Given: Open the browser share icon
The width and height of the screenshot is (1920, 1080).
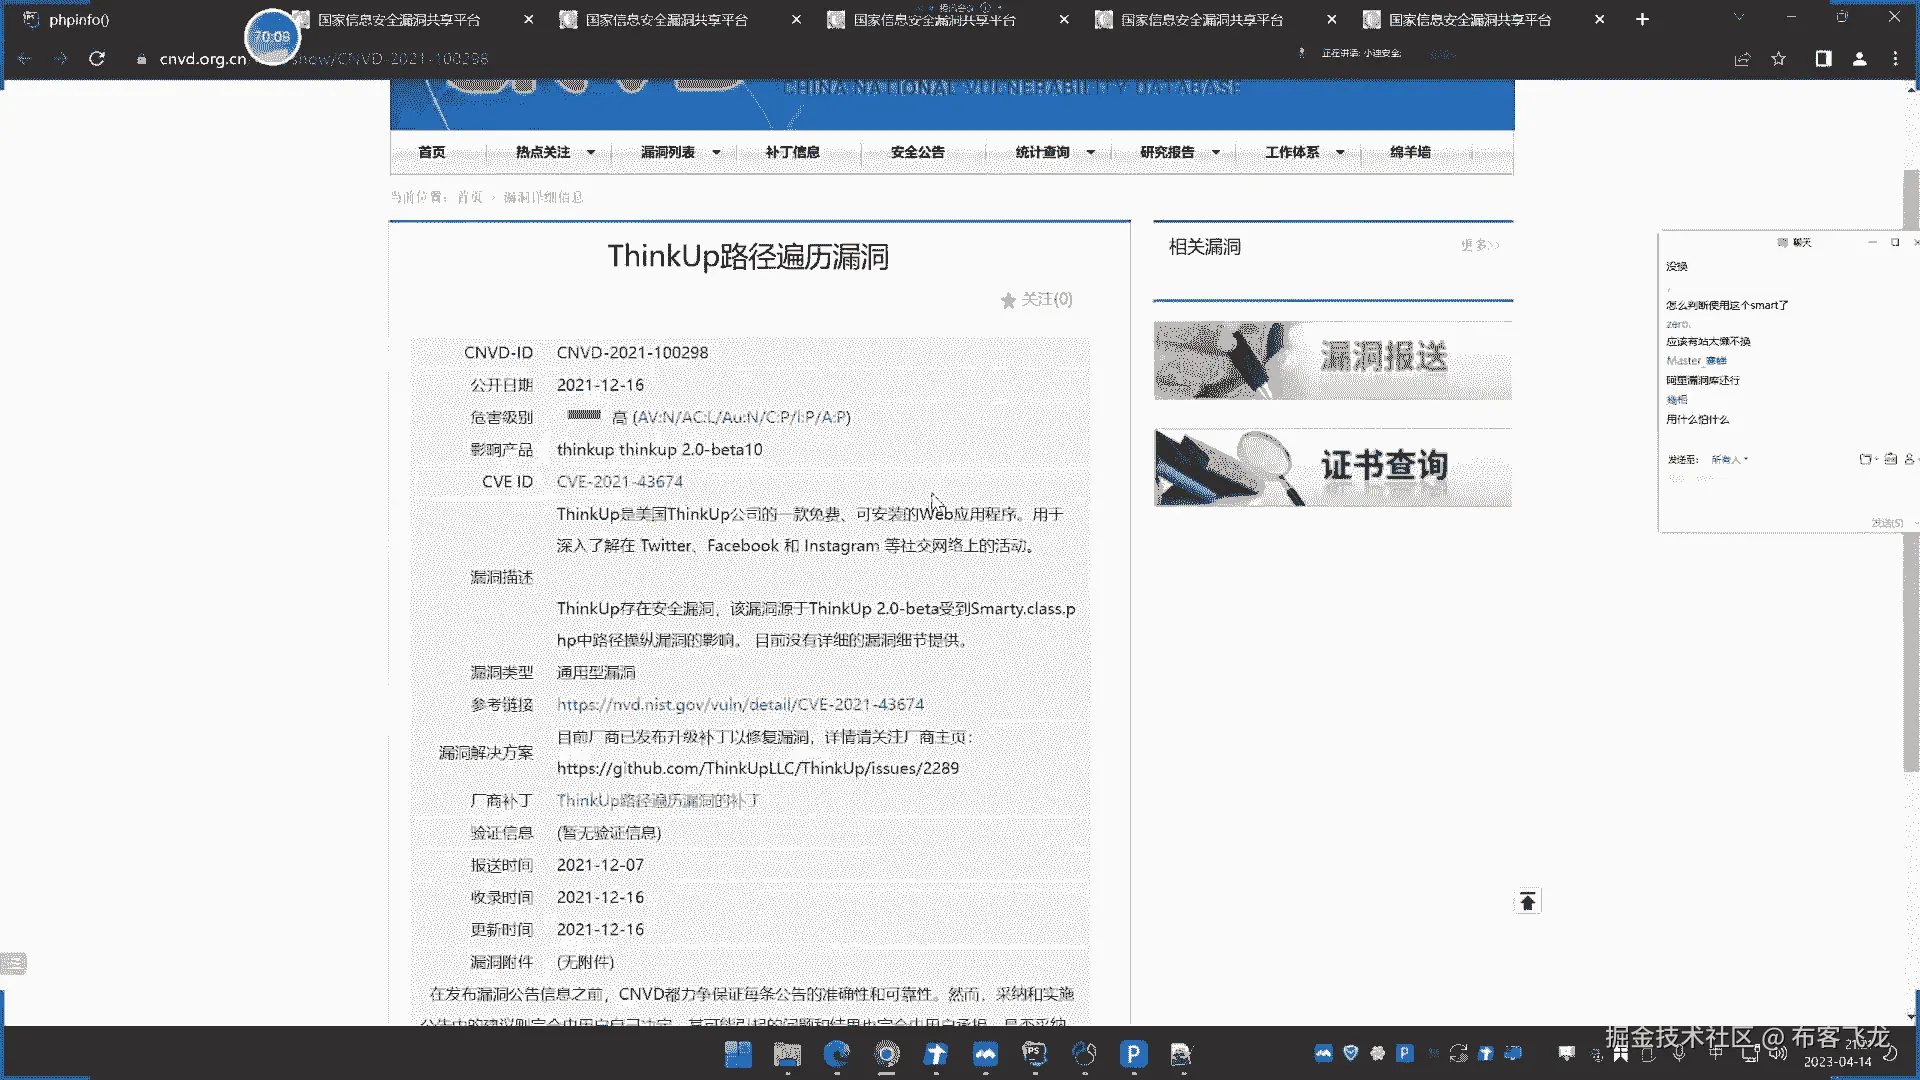Looking at the screenshot, I should pos(1742,59).
